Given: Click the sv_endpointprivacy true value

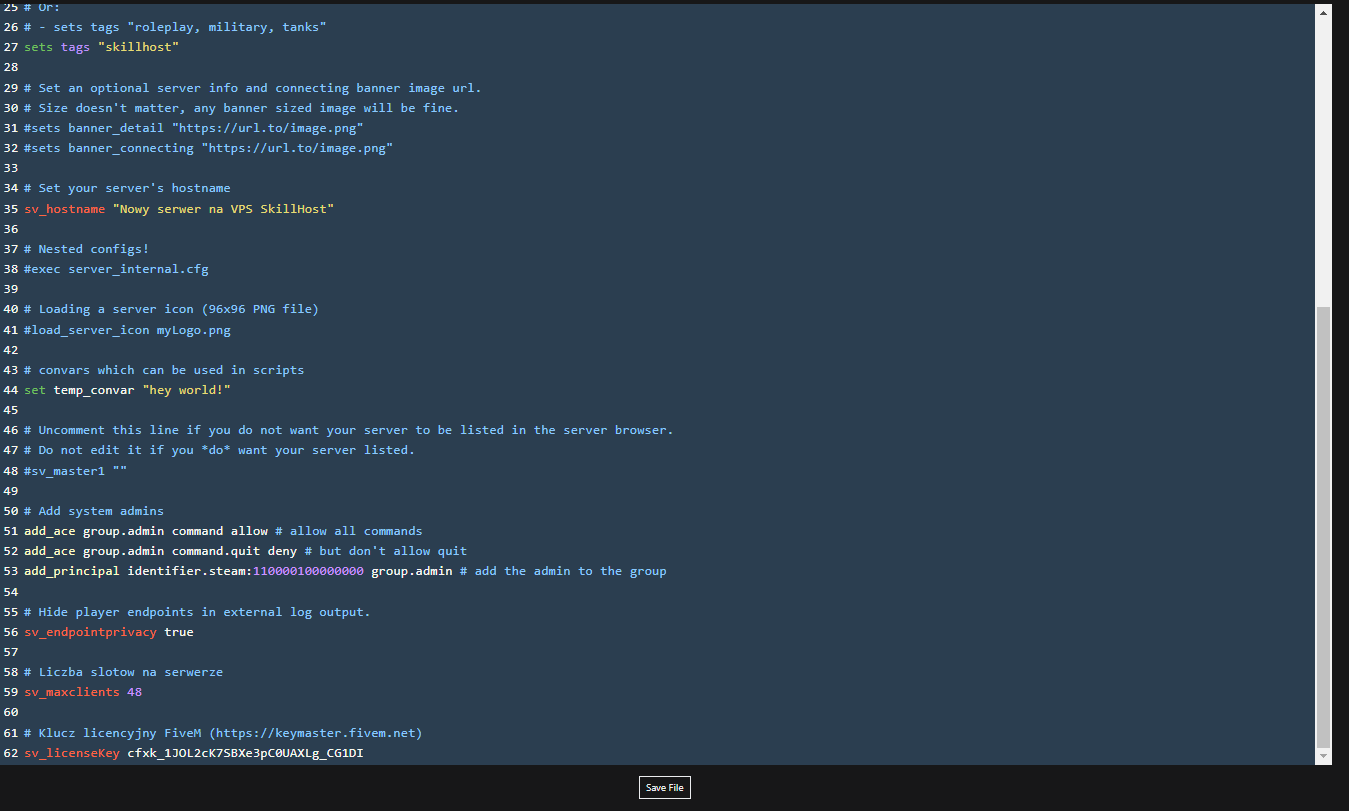Looking at the screenshot, I should [179, 632].
